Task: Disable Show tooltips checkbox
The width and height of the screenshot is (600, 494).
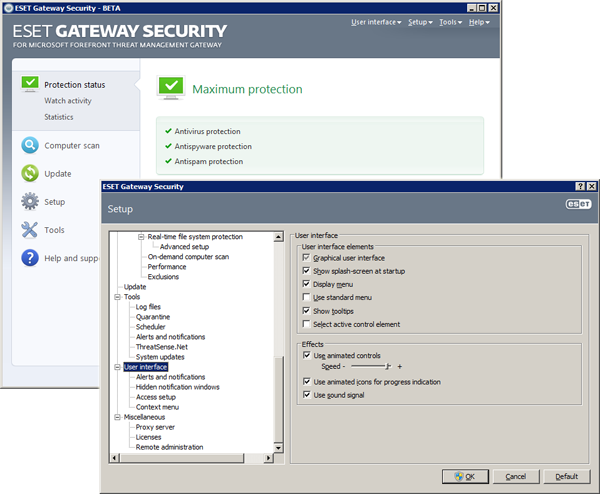Action: pyautogui.click(x=306, y=311)
